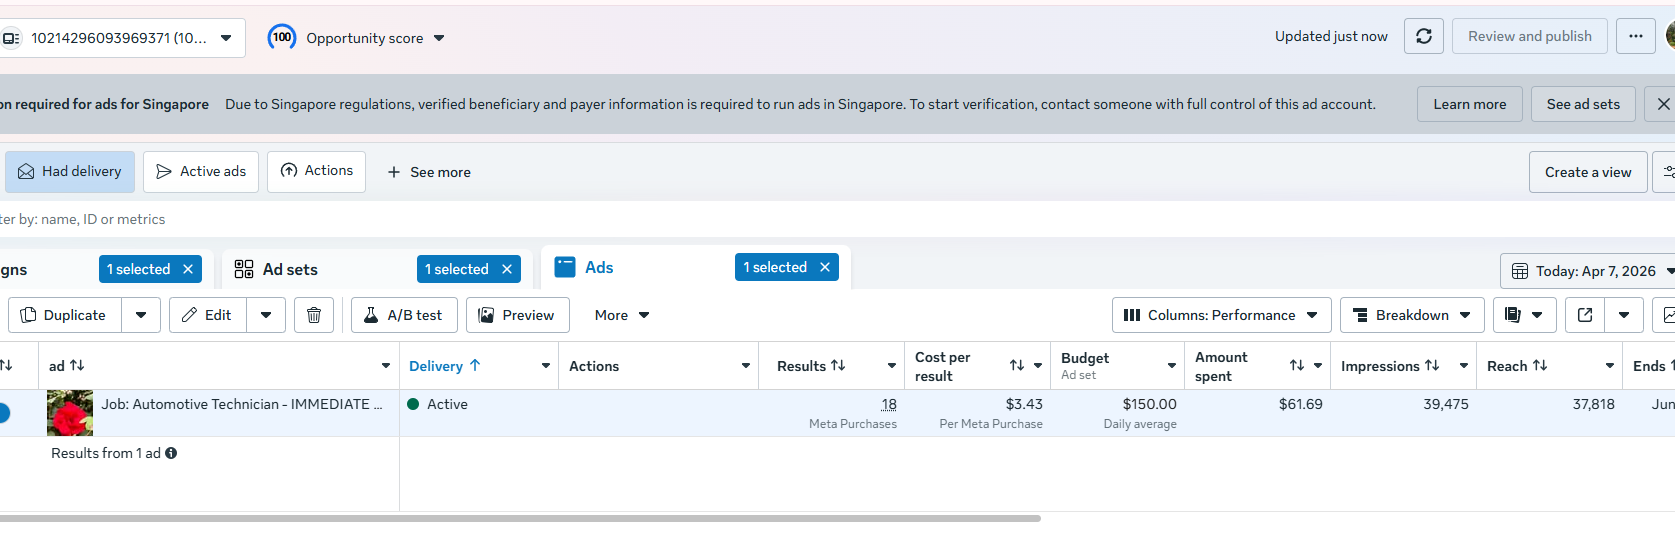Expand the Opportunity score dropdown
Viewport: 1675px width, 534px height.
click(356, 38)
